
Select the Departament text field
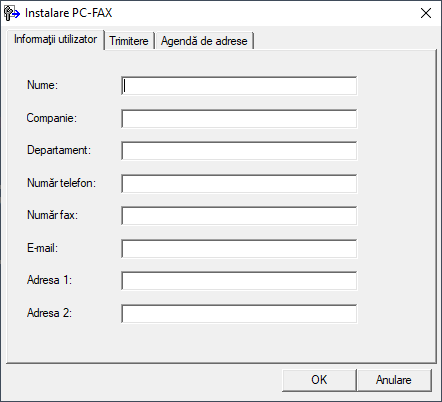[x=239, y=151]
